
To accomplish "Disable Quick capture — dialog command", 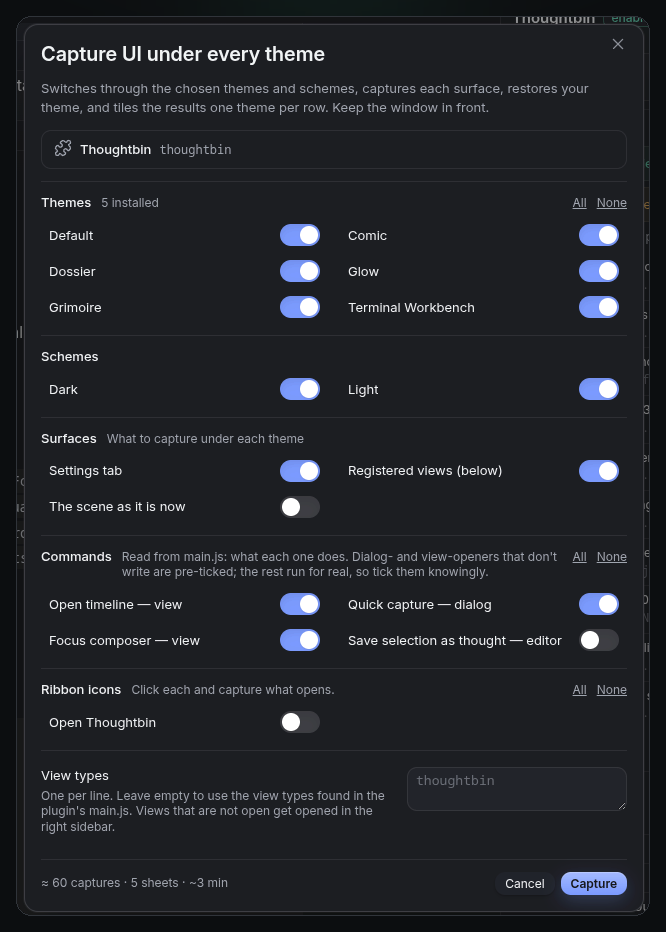I will coord(599,604).
